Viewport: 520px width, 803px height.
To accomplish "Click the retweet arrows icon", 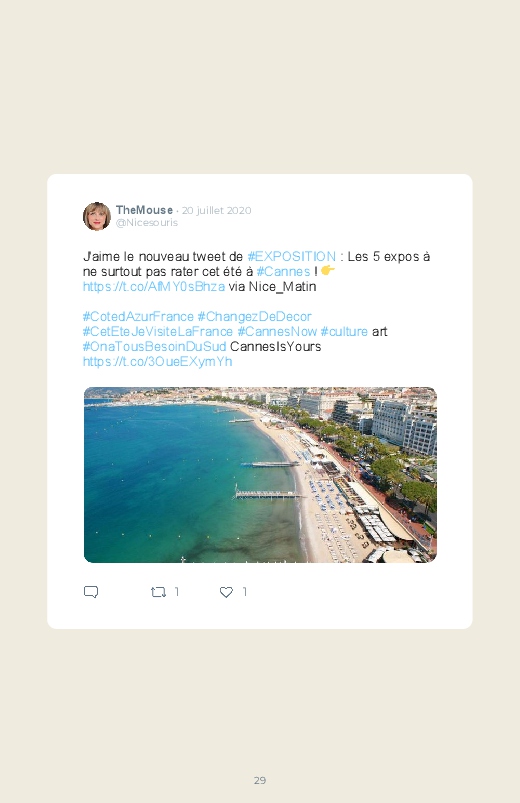I will pyautogui.click(x=158, y=592).
